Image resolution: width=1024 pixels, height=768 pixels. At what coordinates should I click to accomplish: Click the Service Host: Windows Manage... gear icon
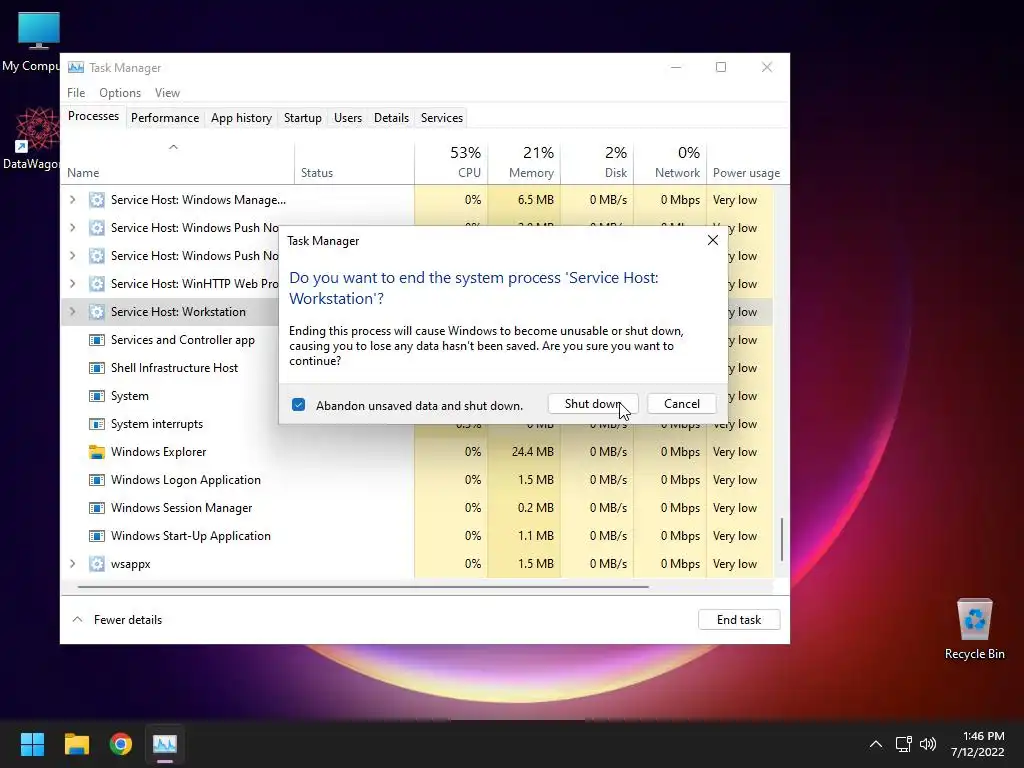click(97, 200)
